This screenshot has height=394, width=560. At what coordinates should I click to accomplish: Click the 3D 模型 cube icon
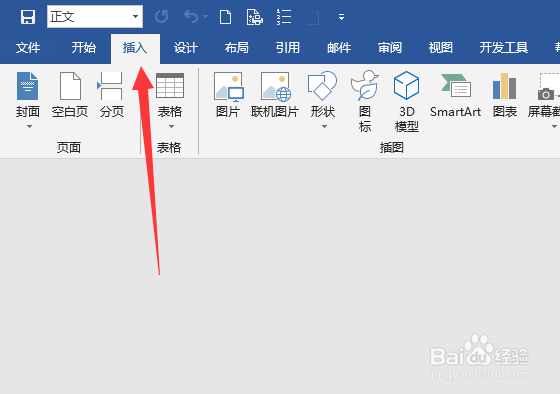tap(406, 85)
